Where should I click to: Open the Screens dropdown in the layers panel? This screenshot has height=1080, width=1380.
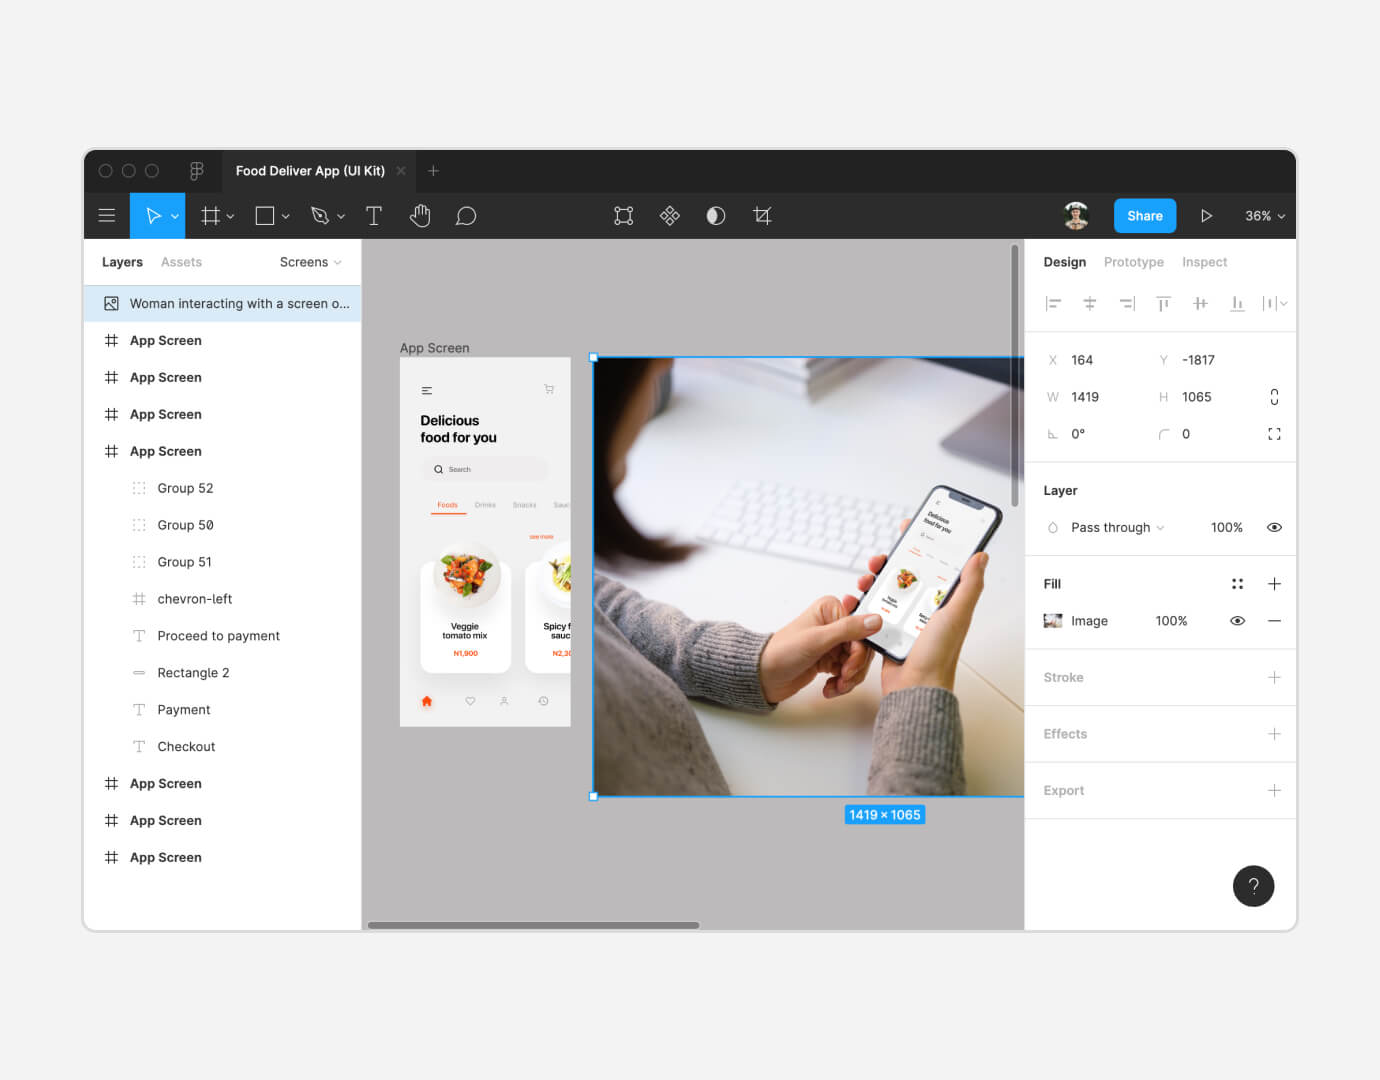point(310,261)
